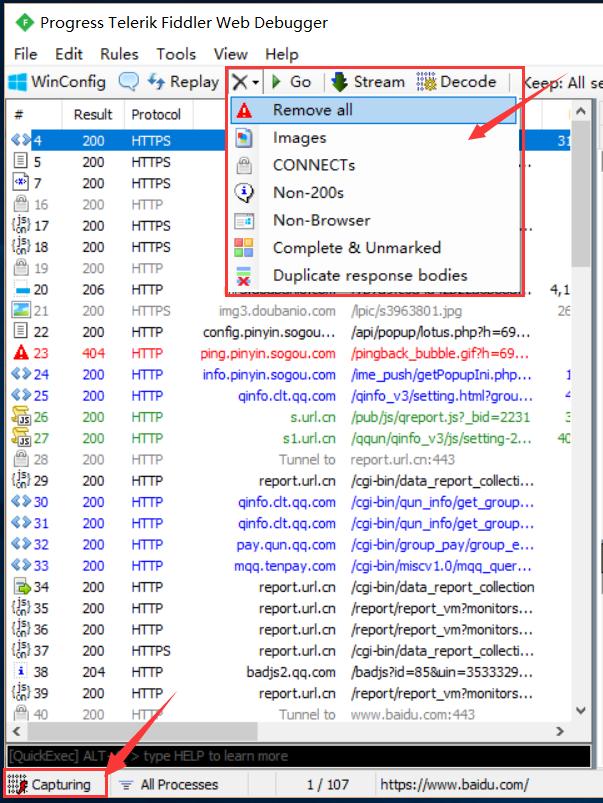Click the Decode grid icon
The height and width of the screenshot is (803, 603).
click(x=426, y=82)
